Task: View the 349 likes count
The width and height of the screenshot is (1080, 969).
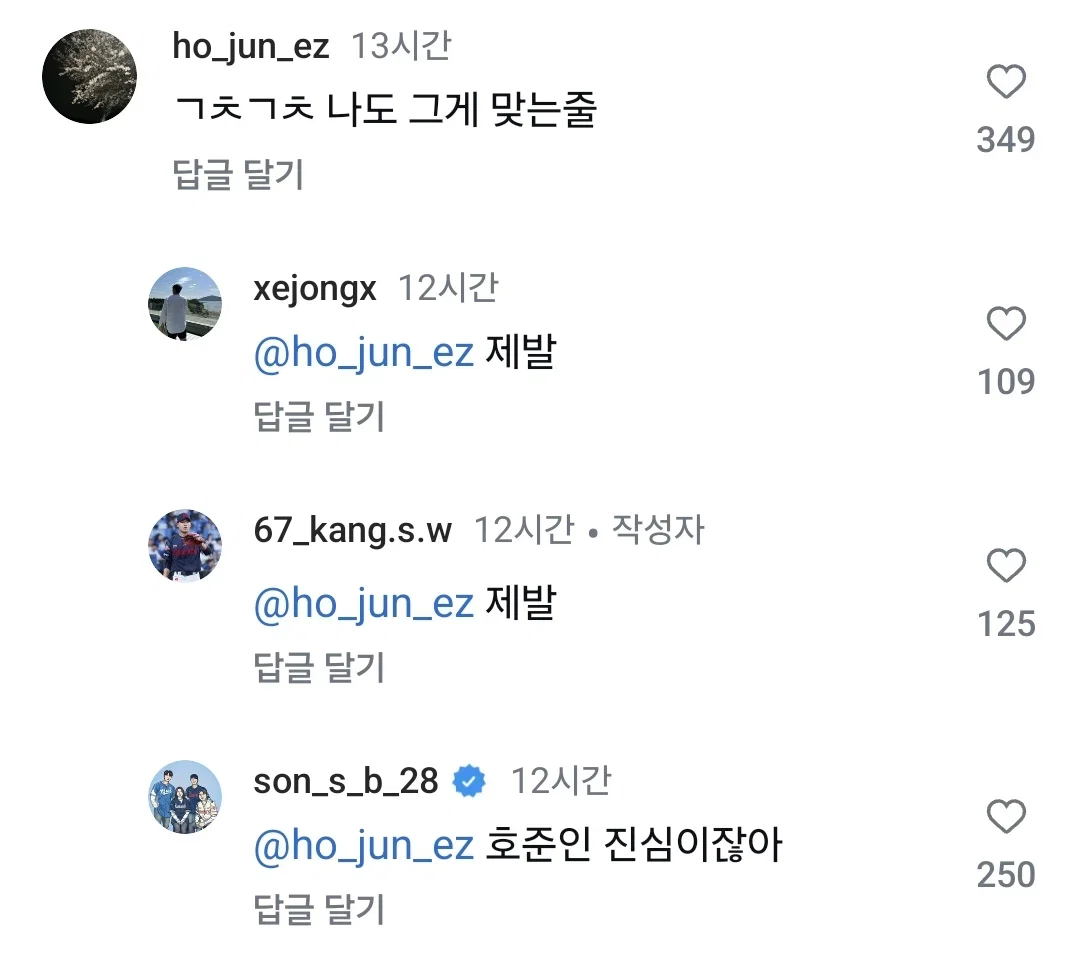Action: click(1006, 140)
